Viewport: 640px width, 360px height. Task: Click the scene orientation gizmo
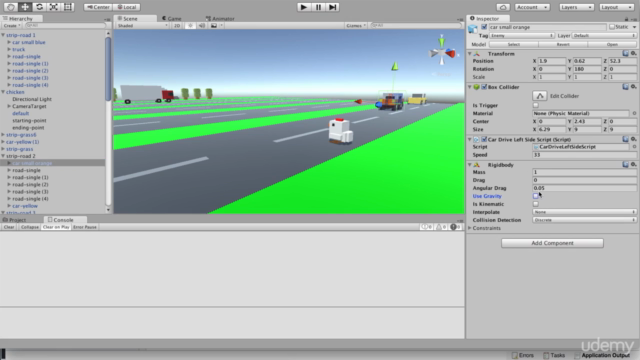[x=442, y=52]
